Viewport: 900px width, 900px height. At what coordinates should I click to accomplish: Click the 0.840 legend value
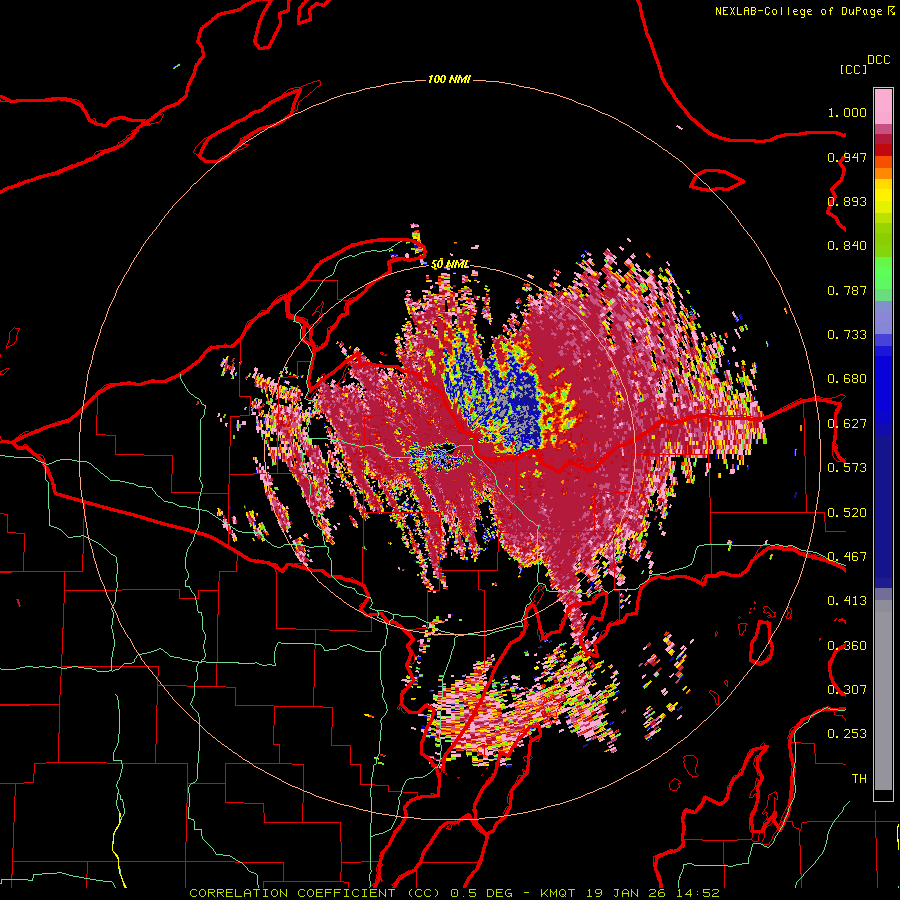click(x=847, y=246)
